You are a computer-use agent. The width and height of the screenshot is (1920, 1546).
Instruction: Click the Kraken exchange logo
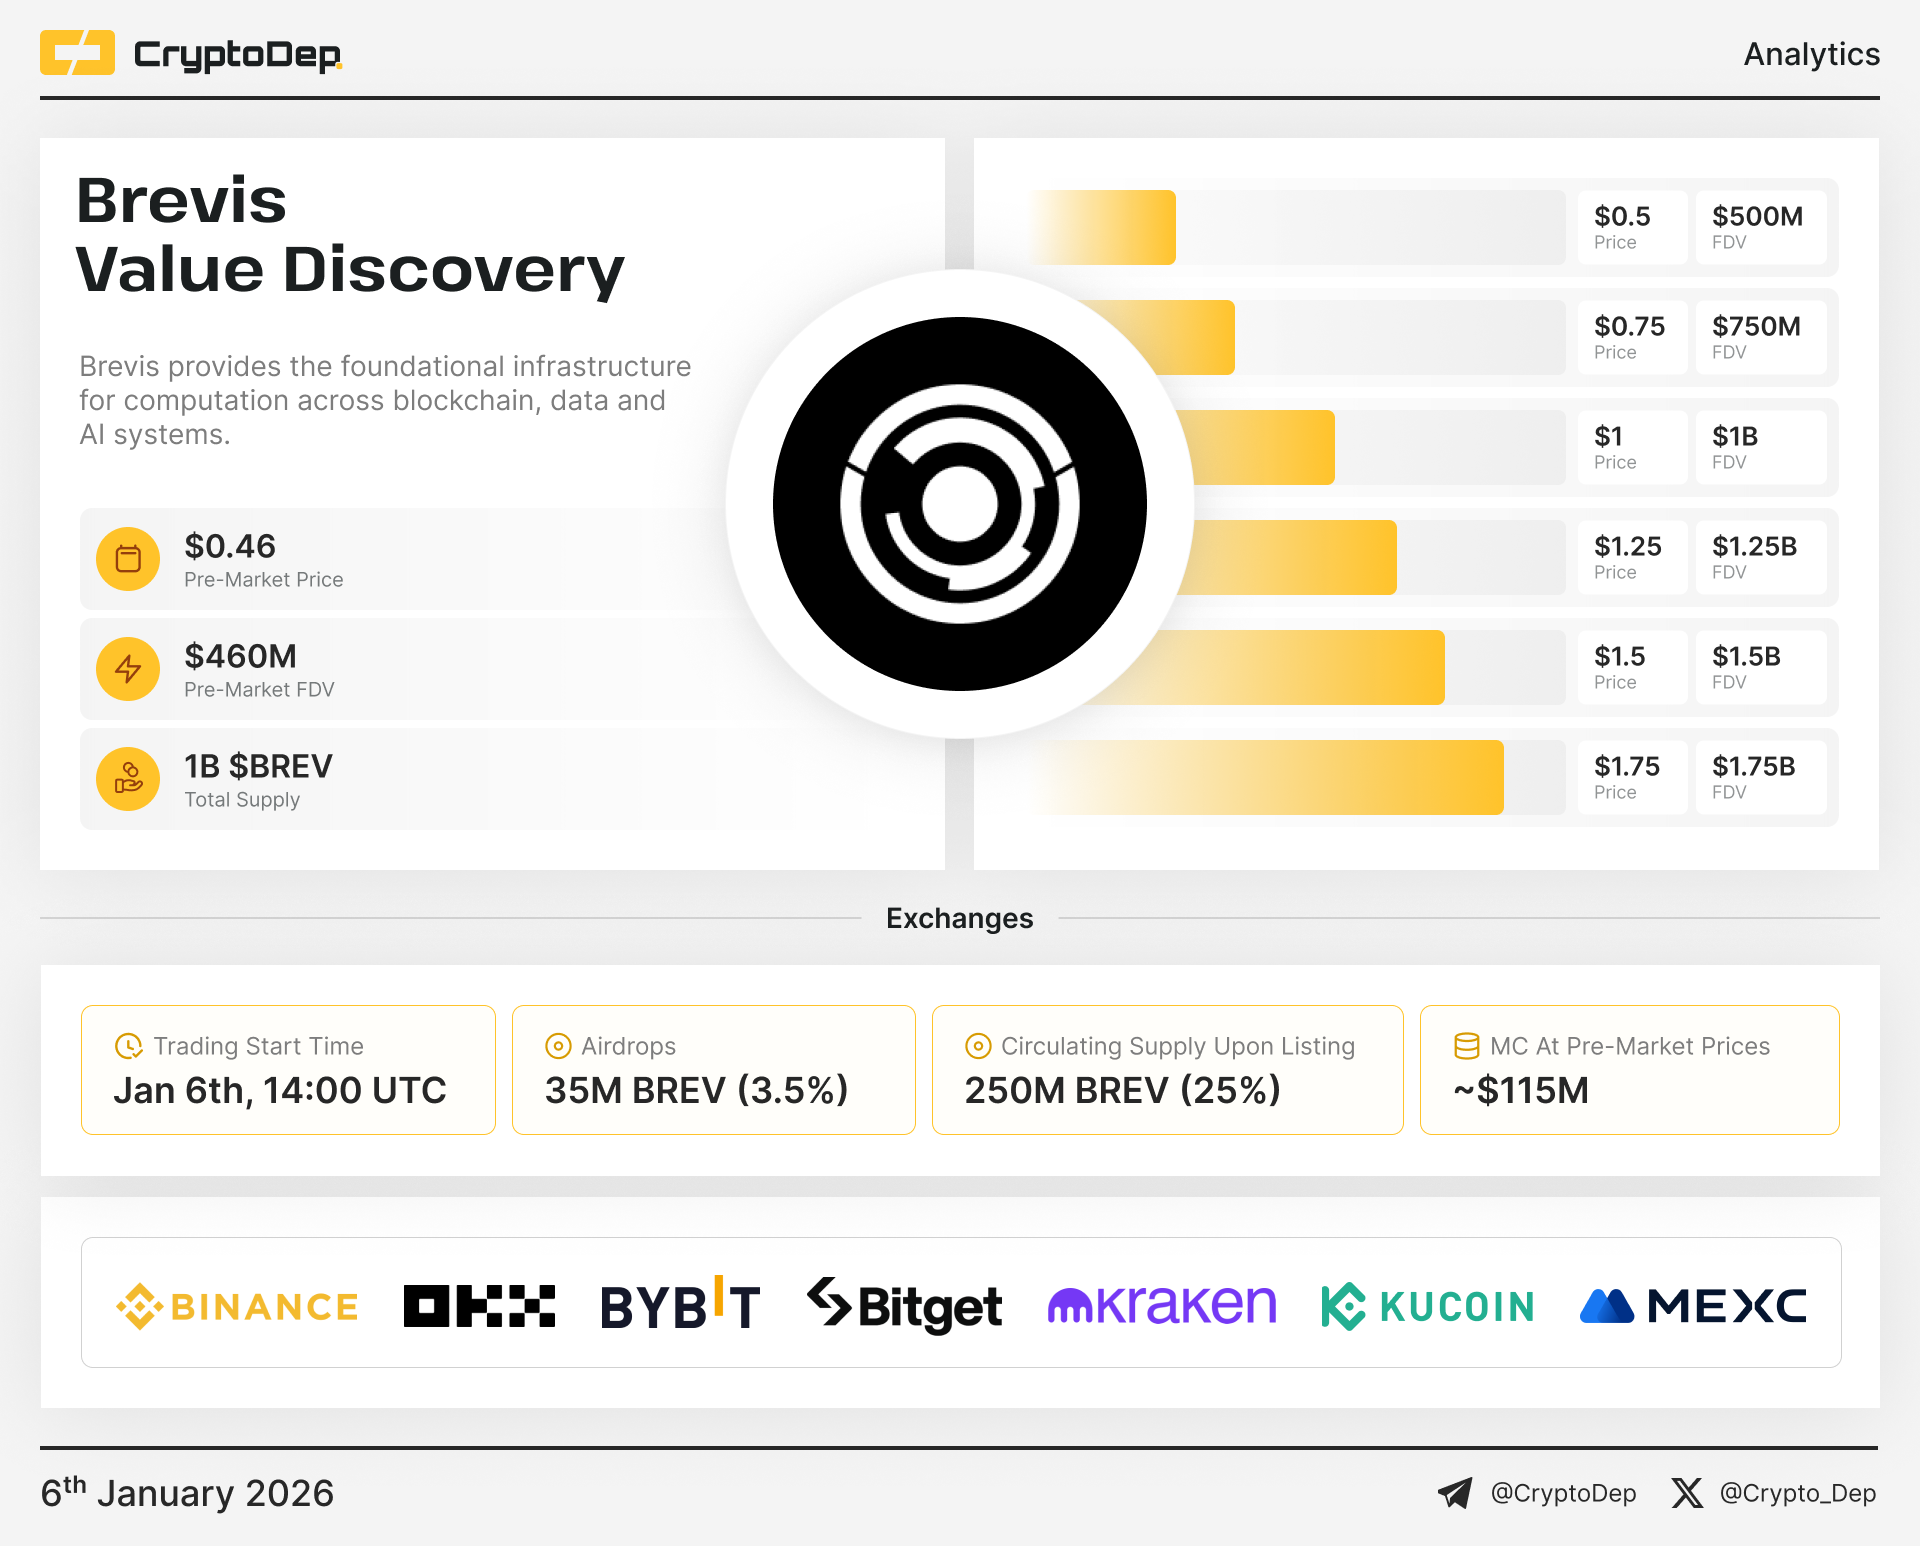(1162, 1306)
